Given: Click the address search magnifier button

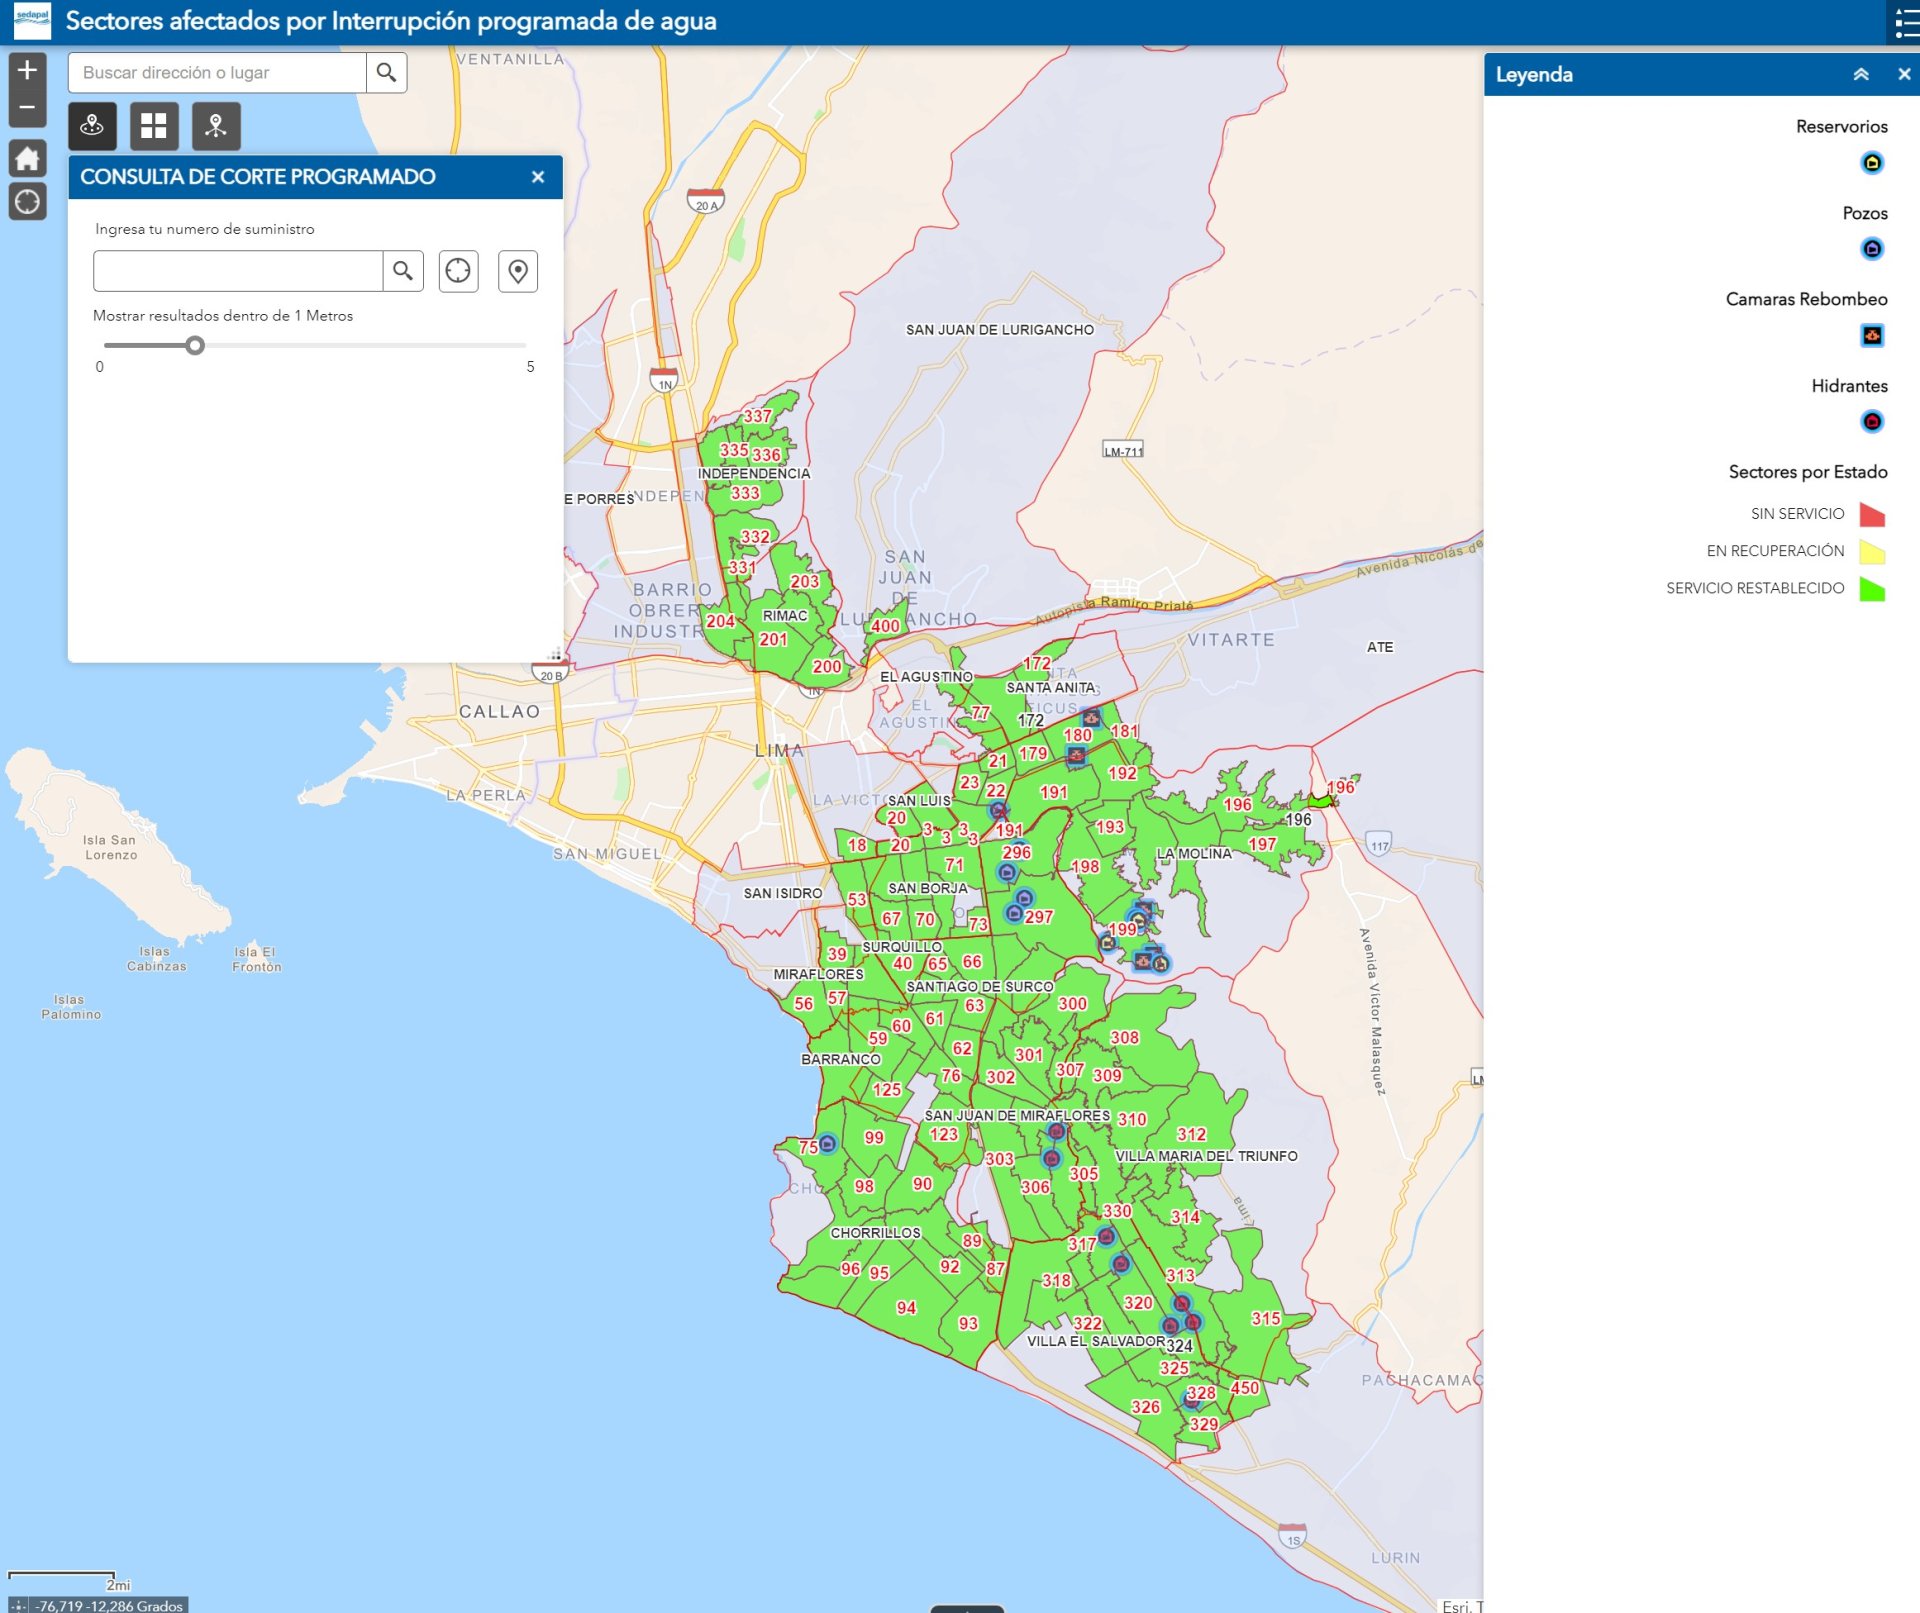Looking at the screenshot, I should click(386, 73).
